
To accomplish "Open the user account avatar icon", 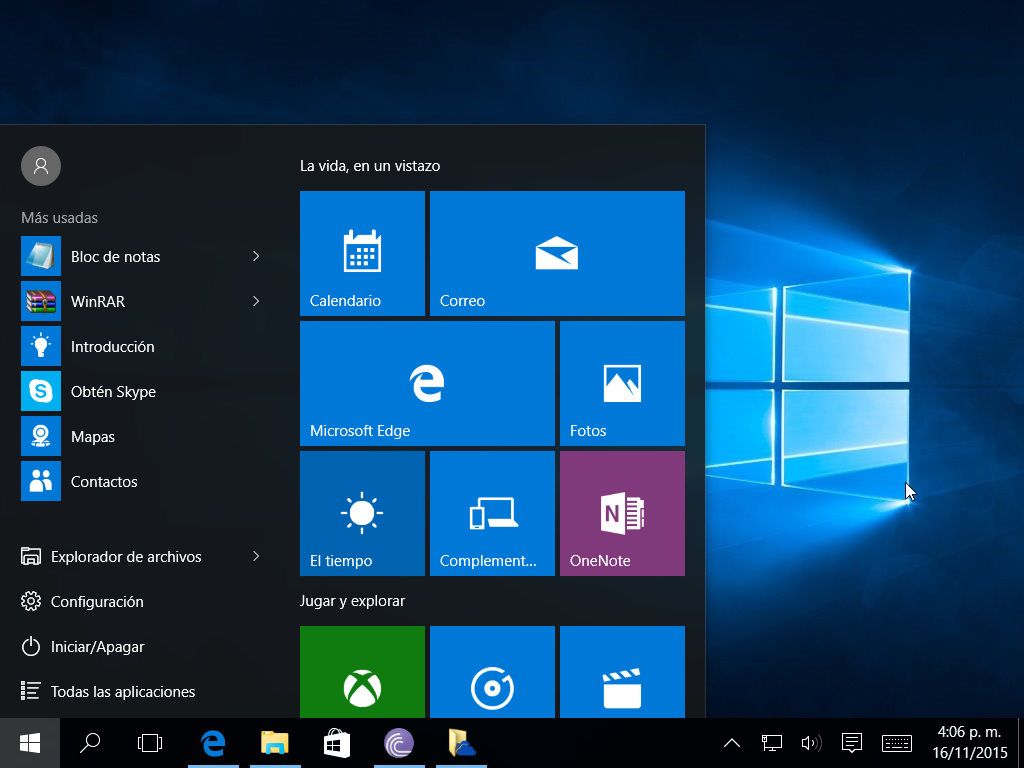I will pos(41,166).
